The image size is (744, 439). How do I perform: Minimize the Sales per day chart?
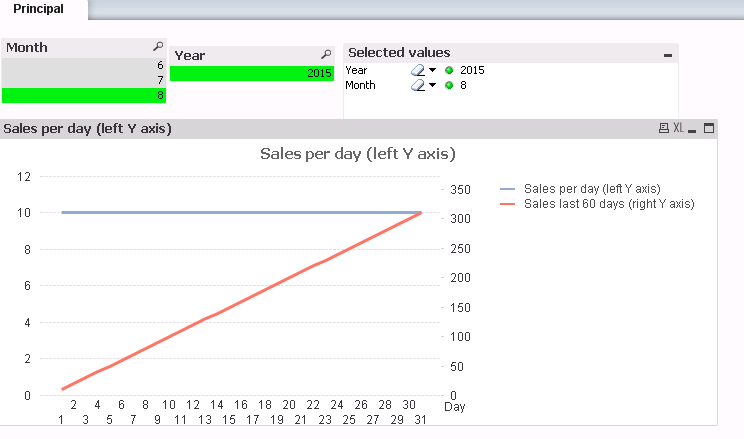(694, 128)
